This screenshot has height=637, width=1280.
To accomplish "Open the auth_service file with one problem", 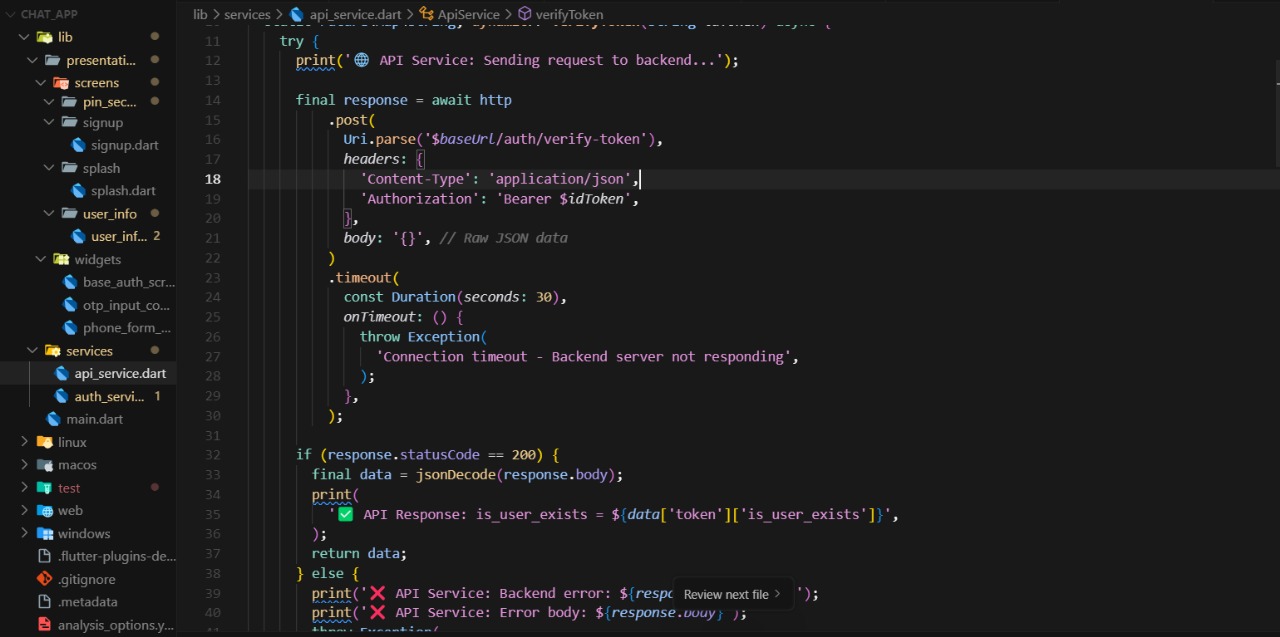I will (110, 397).
